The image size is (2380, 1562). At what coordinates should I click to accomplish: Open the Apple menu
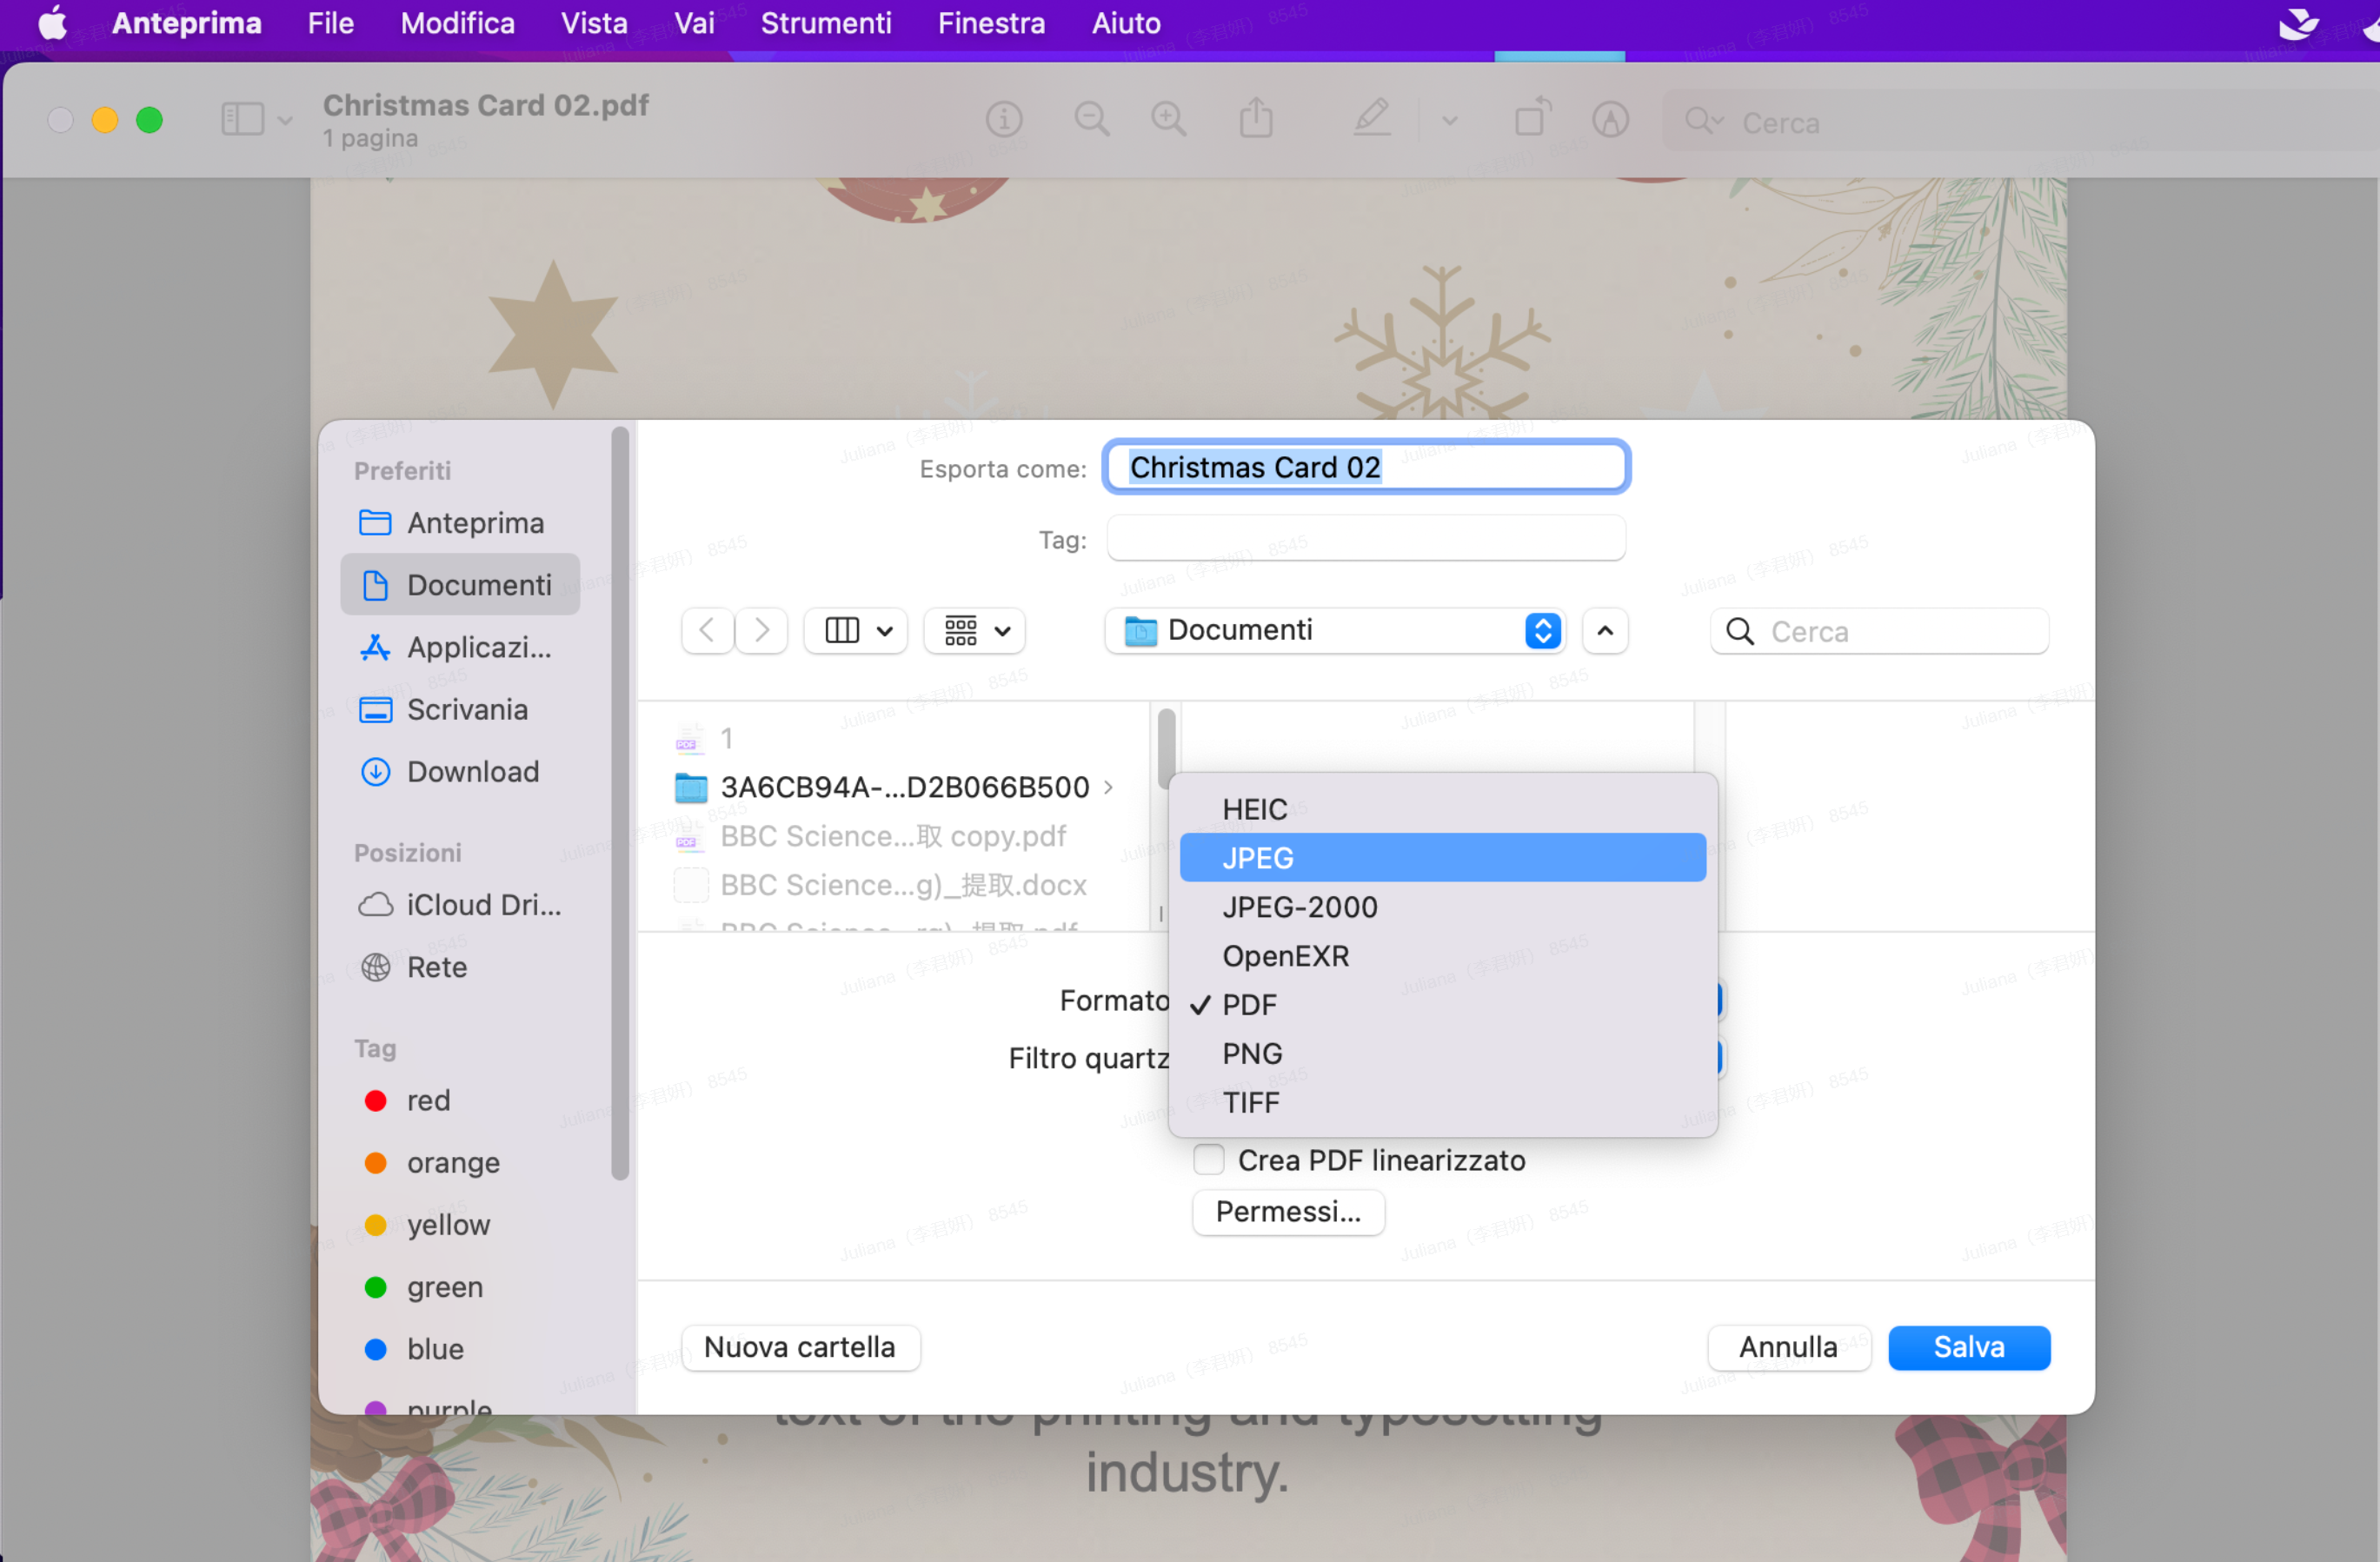point(52,22)
